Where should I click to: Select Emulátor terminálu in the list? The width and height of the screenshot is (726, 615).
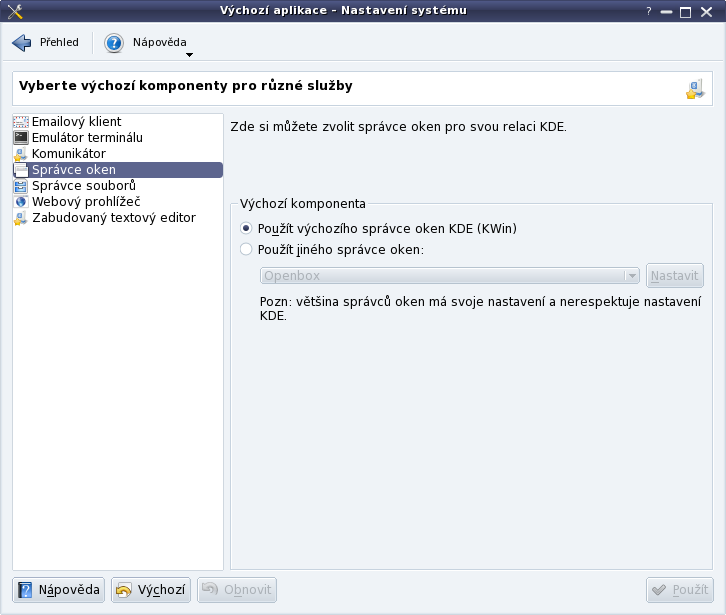(x=118, y=138)
